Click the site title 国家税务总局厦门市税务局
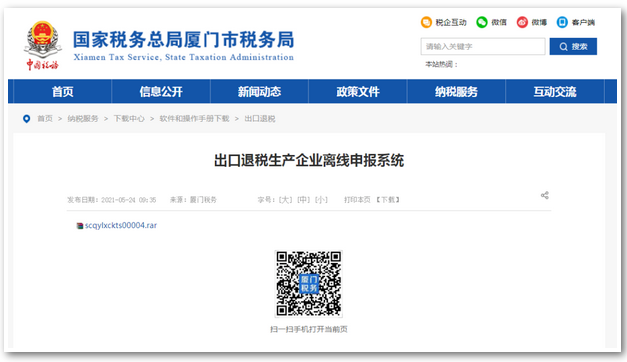This screenshot has width=627, height=362. (184, 40)
